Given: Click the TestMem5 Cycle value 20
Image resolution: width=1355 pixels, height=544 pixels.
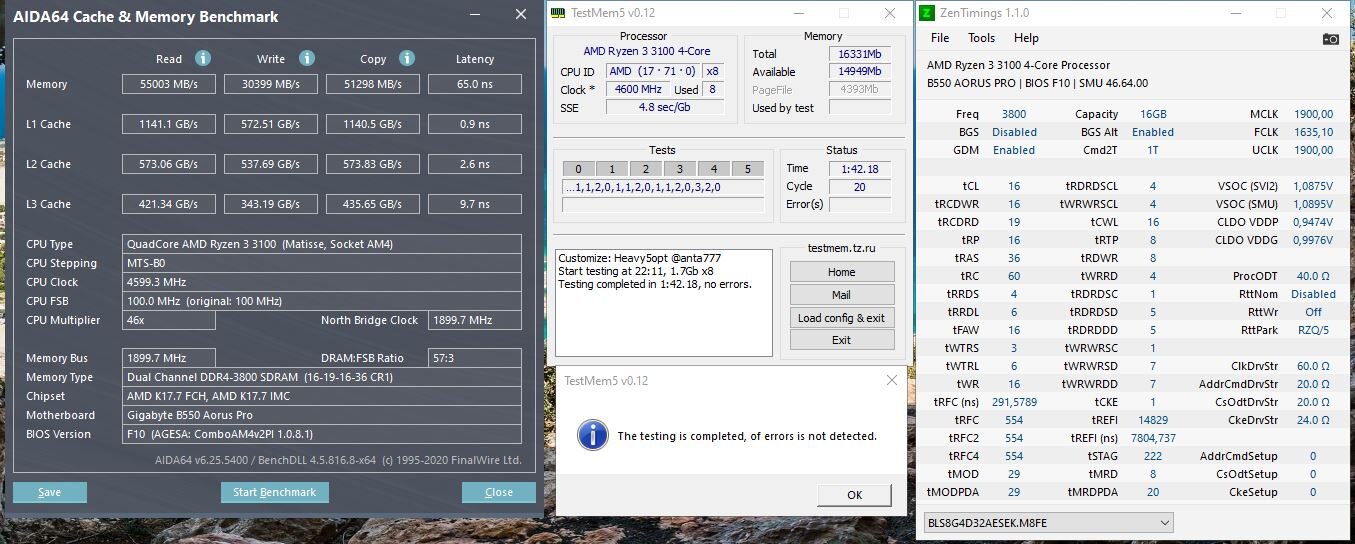Looking at the screenshot, I should coord(860,186).
